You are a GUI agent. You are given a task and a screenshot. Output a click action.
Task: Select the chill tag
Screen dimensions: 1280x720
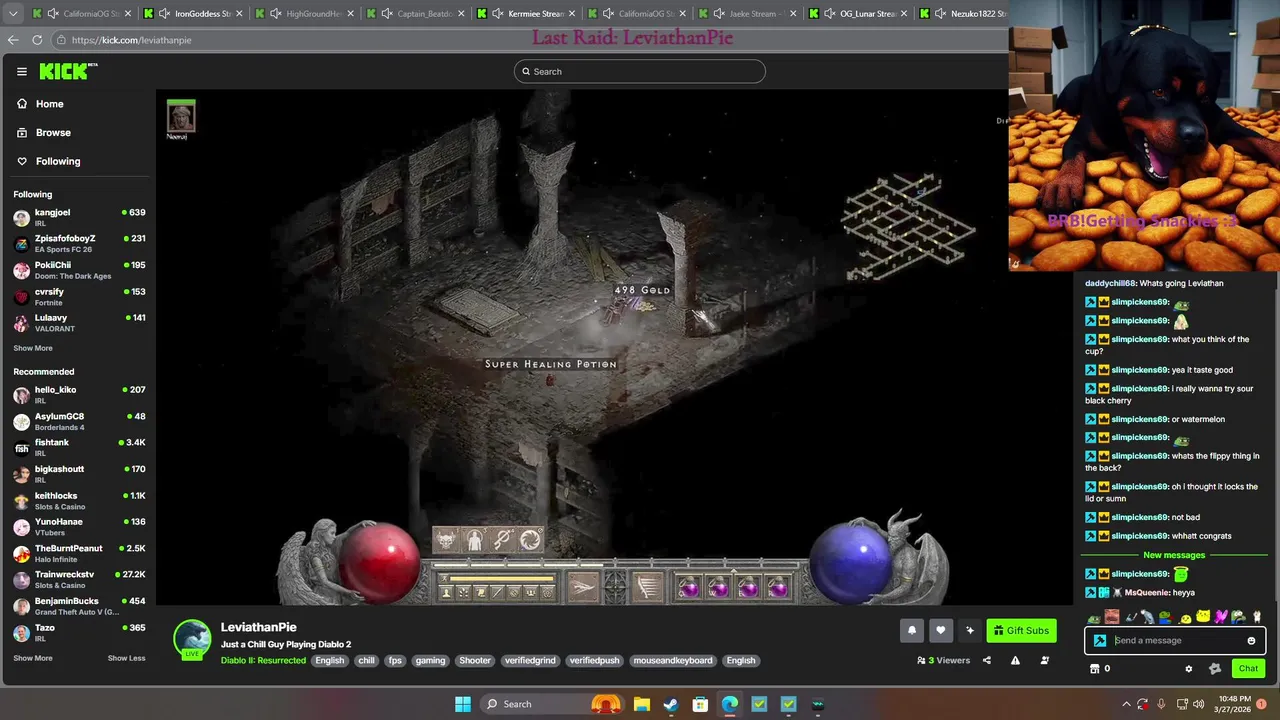coord(366,660)
